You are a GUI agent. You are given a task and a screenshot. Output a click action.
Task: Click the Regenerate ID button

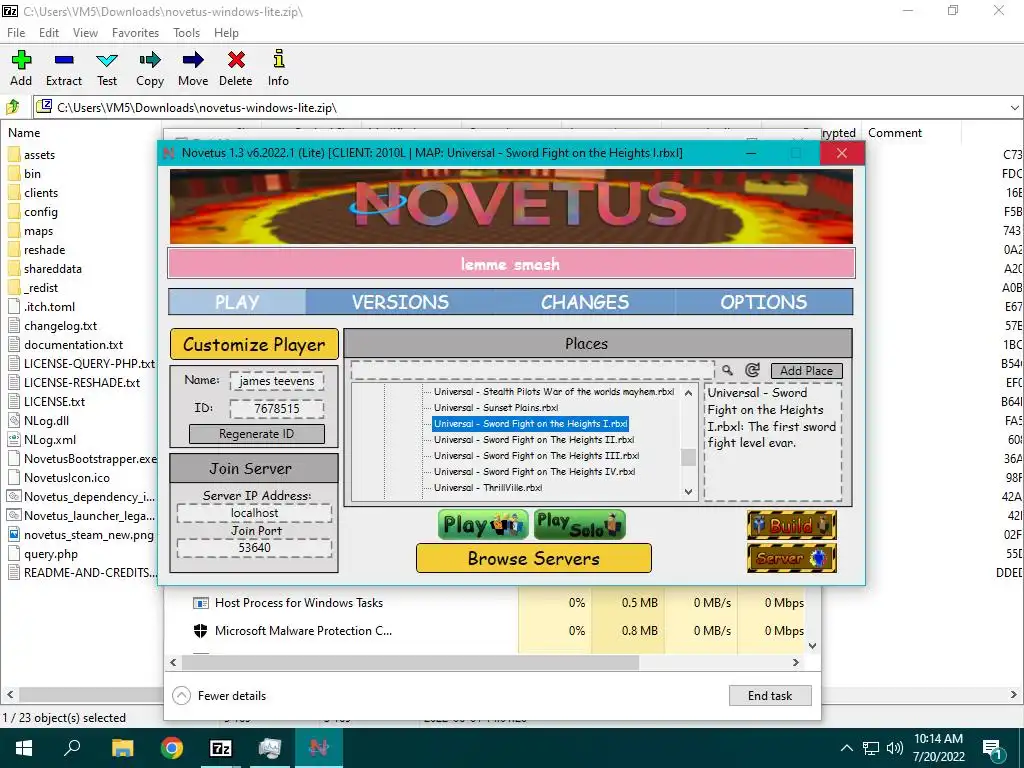coord(257,434)
